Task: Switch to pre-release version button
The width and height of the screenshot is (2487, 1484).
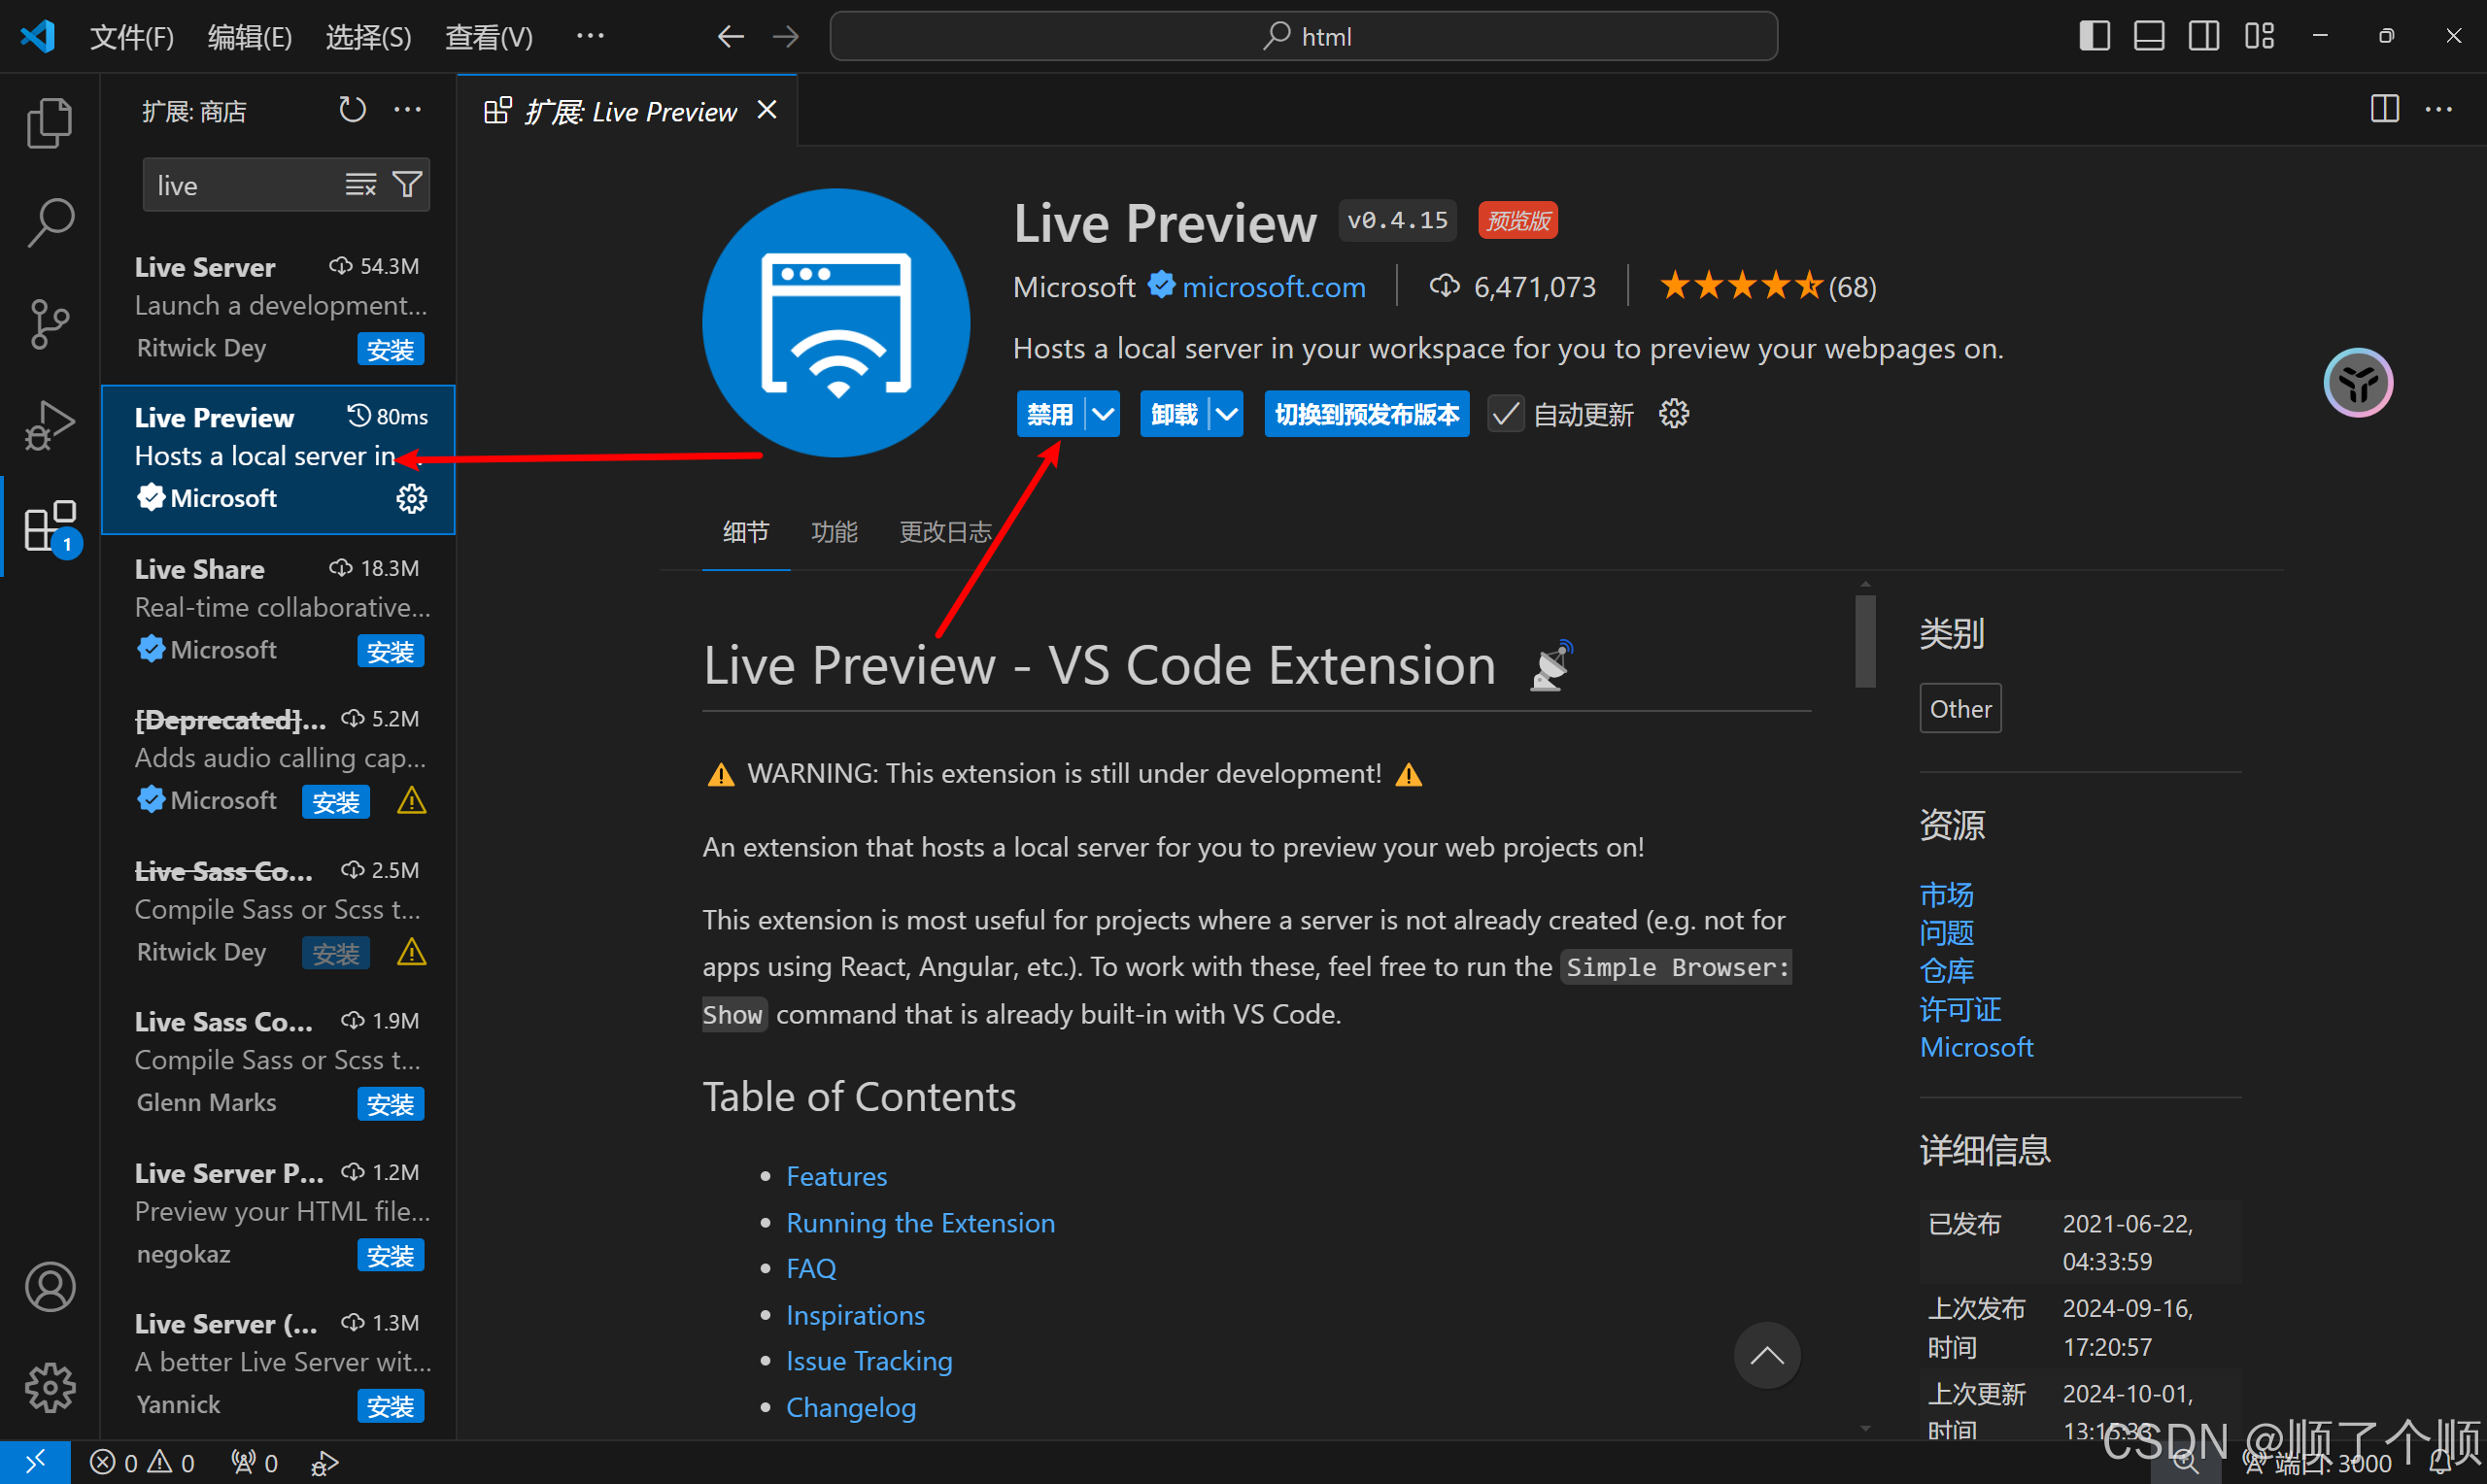Action: click(1366, 414)
